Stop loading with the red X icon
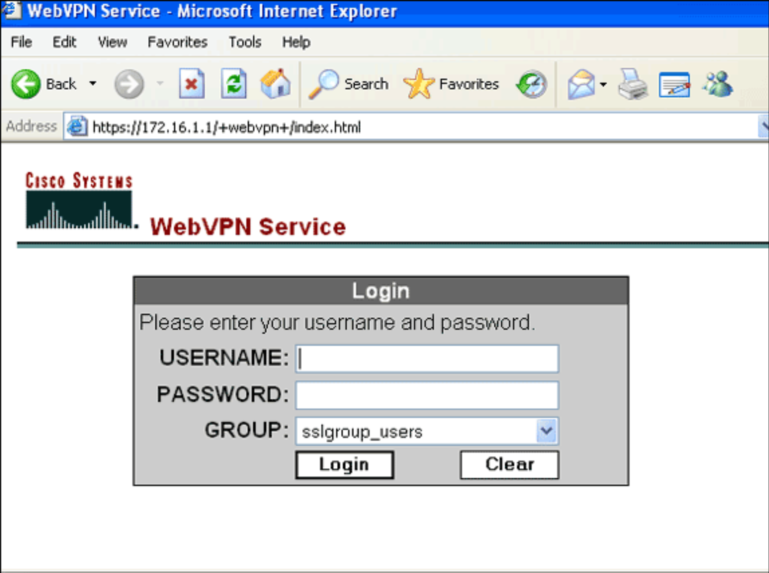This screenshot has width=769, height=573. (x=192, y=83)
